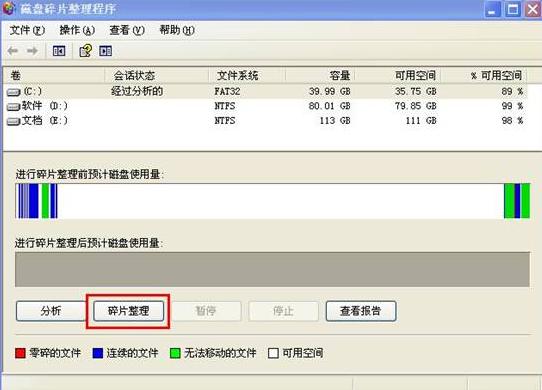Click the 碎片整理 button
This screenshot has width=542, height=390.
pos(129,311)
